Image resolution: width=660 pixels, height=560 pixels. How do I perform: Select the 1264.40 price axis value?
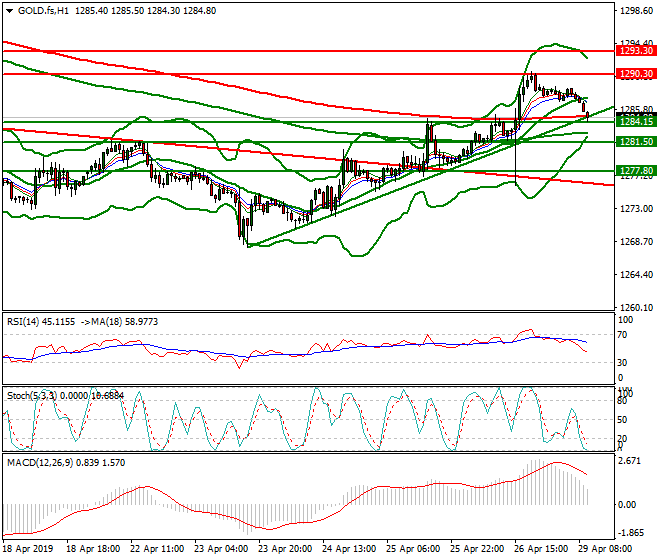click(x=636, y=275)
